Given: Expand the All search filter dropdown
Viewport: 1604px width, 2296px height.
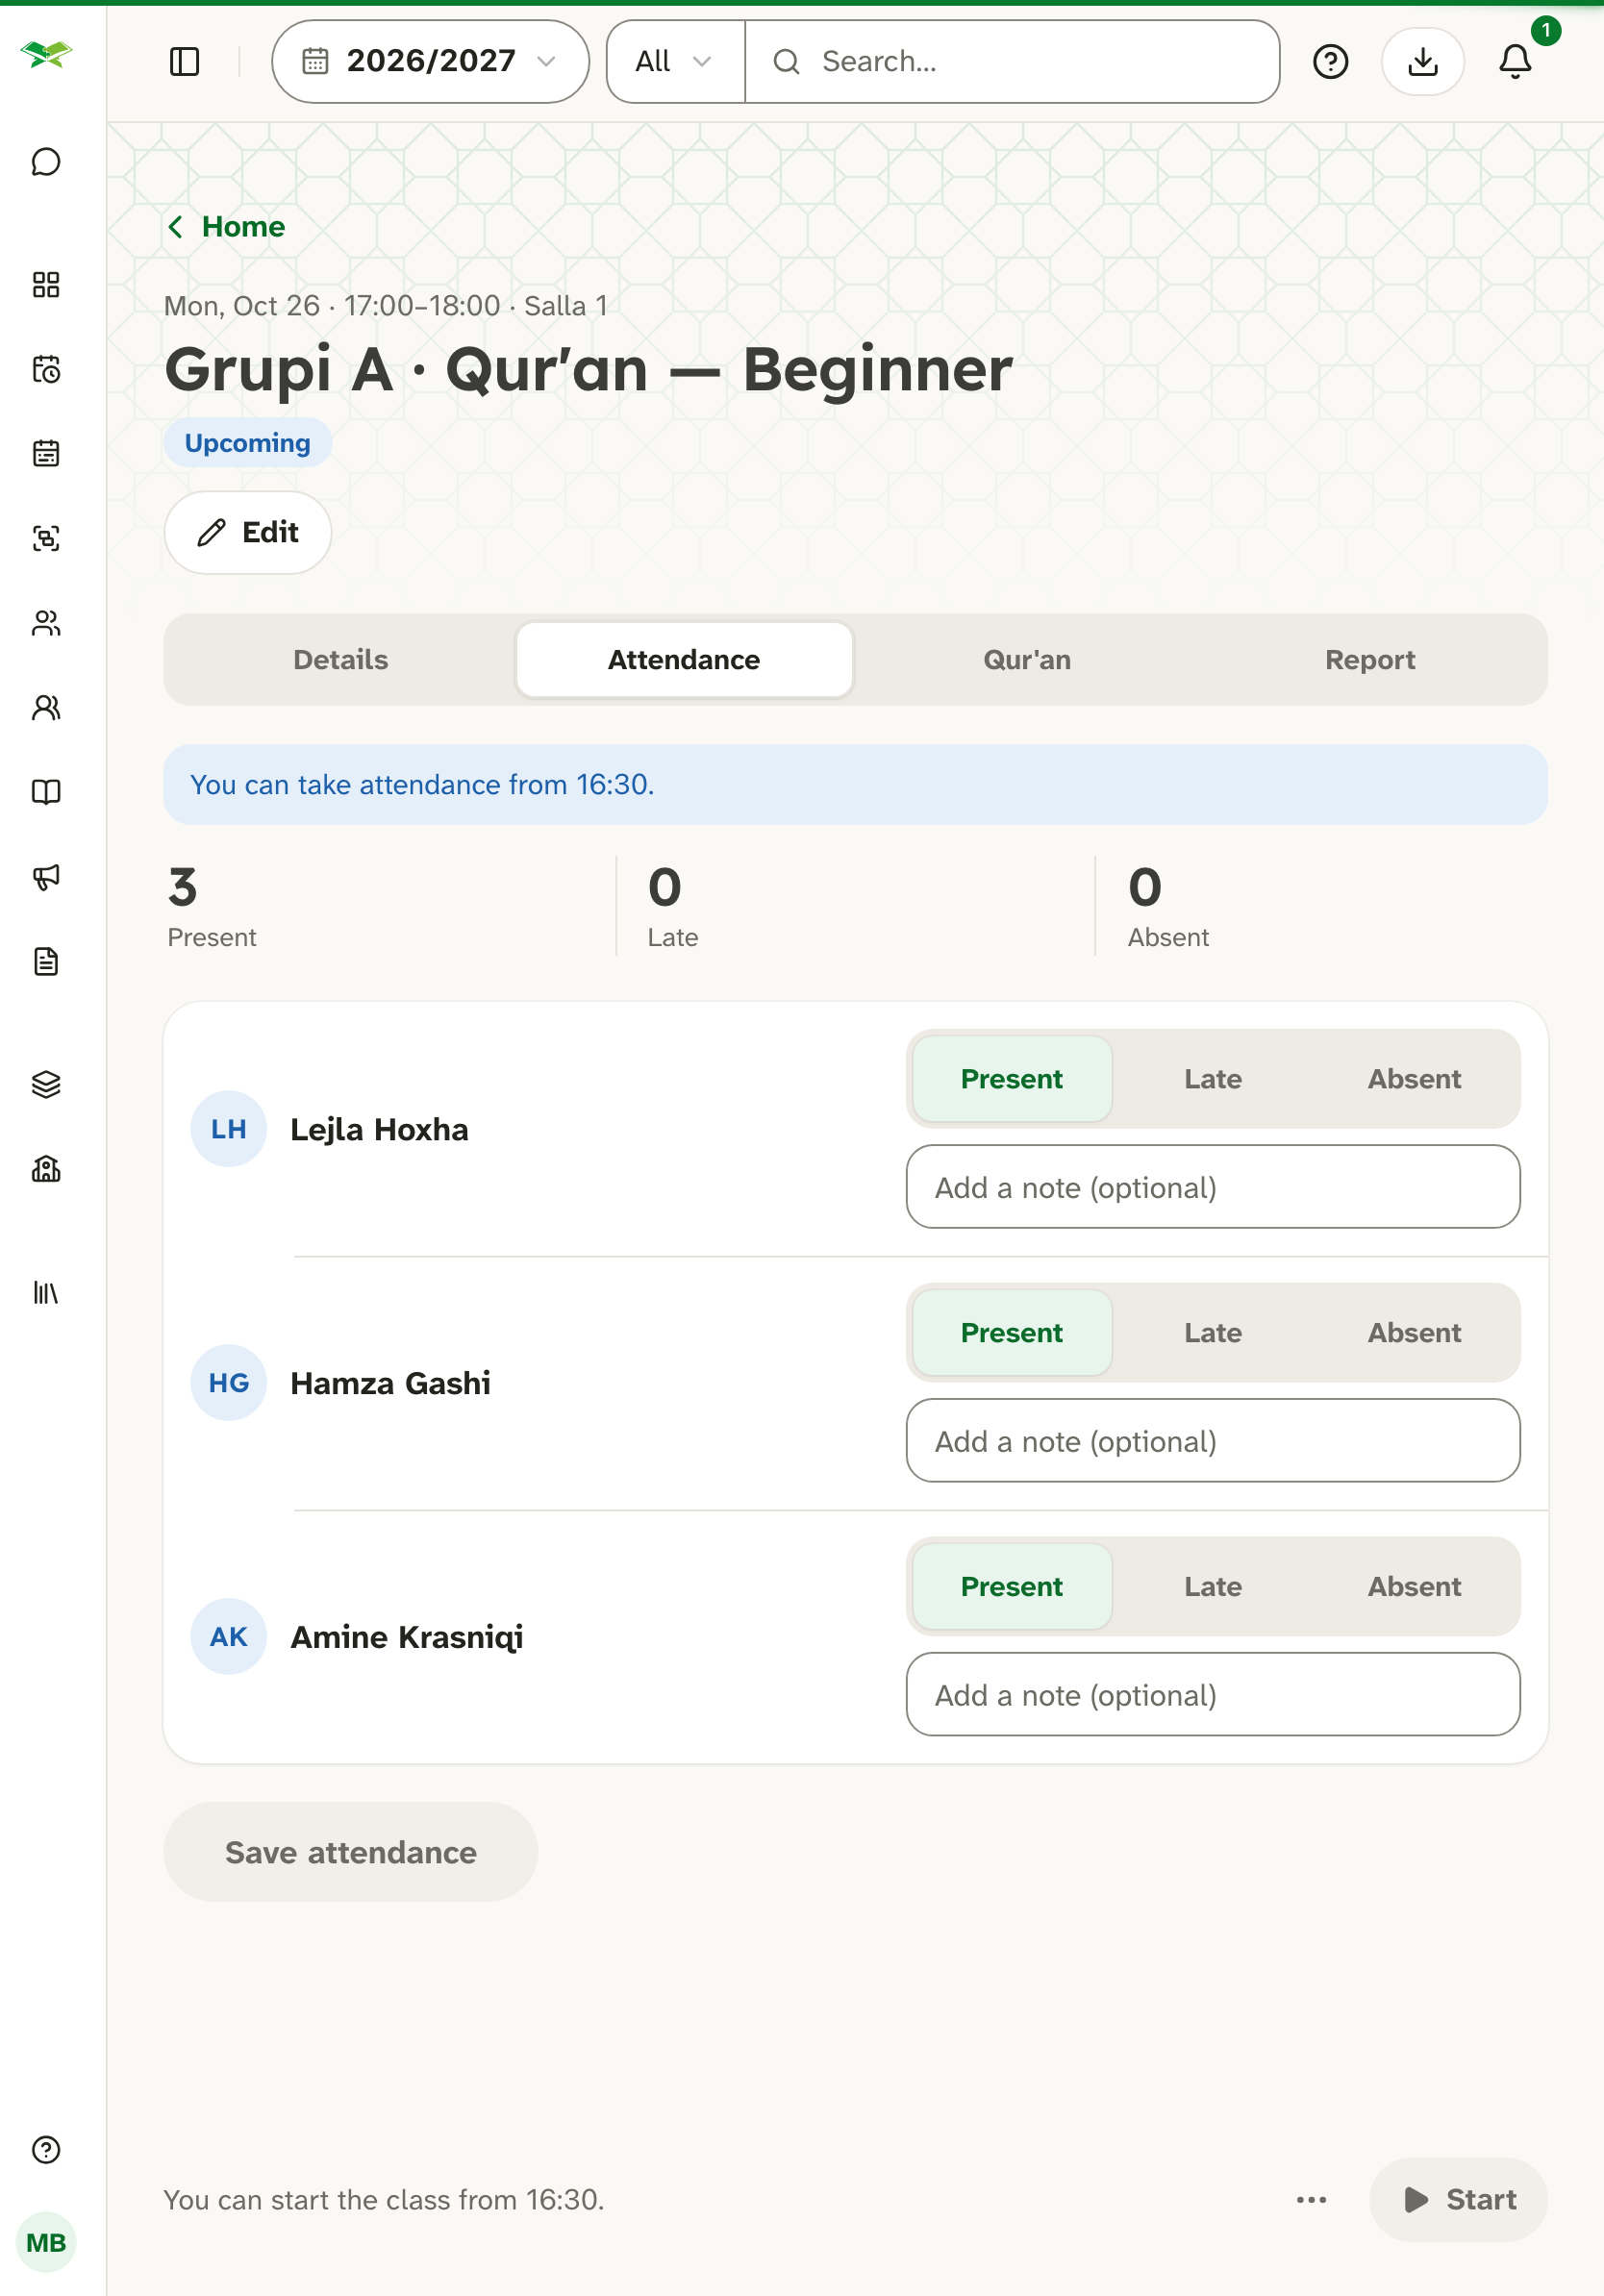Looking at the screenshot, I should (x=675, y=62).
